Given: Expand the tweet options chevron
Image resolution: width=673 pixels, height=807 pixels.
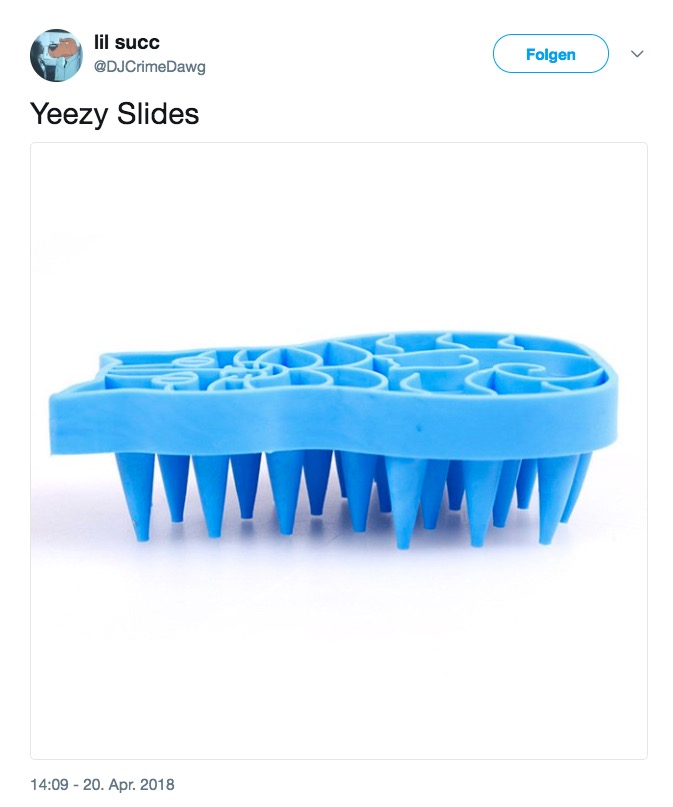Looking at the screenshot, I should point(637,54).
